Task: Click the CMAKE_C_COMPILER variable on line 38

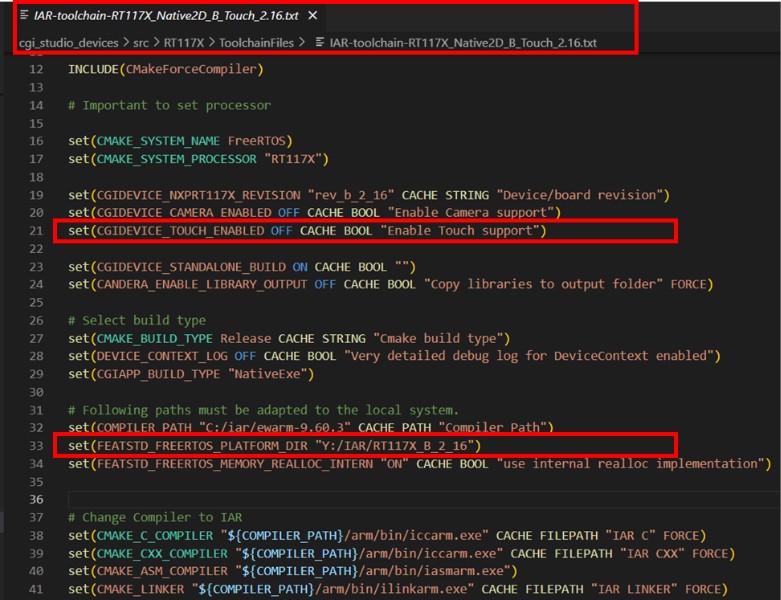Action: point(155,536)
